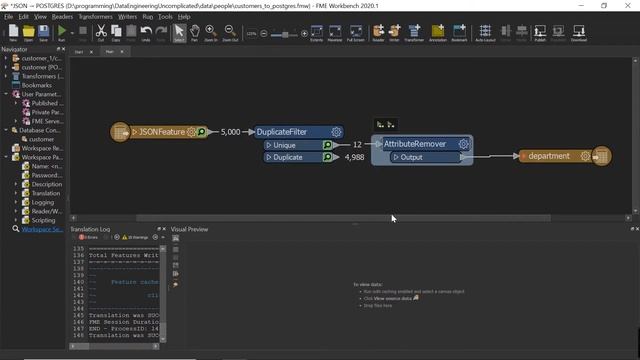Select Bookmarks in the Navigator
Viewport: 640px width, 360px height.
pyautogui.click(x=36, y=85)
